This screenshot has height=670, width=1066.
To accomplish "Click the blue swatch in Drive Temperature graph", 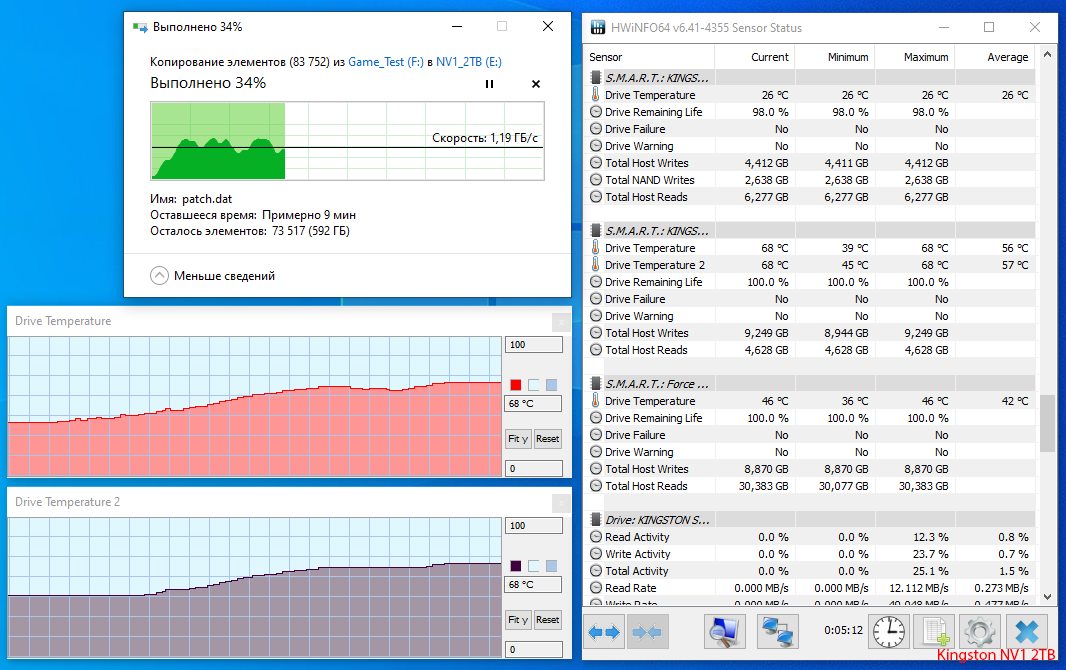I will [x=551, y=385].
